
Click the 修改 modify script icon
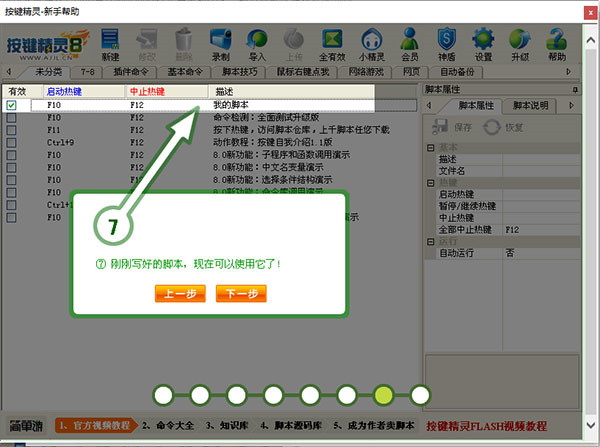point(147,44)
